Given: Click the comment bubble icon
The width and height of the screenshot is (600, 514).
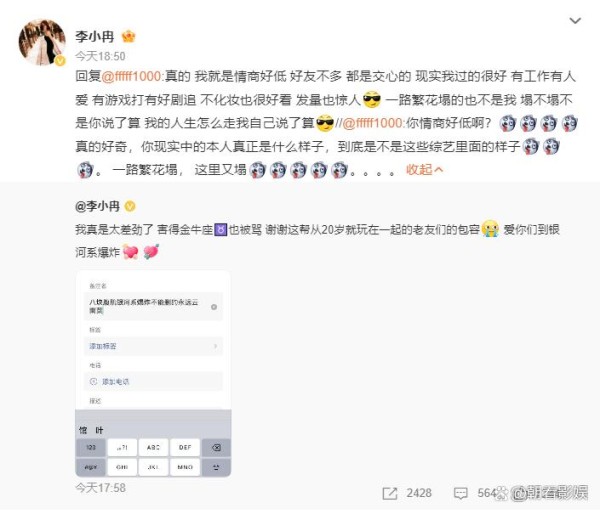Looking at the screenshot, I should [x=460, y=493].
